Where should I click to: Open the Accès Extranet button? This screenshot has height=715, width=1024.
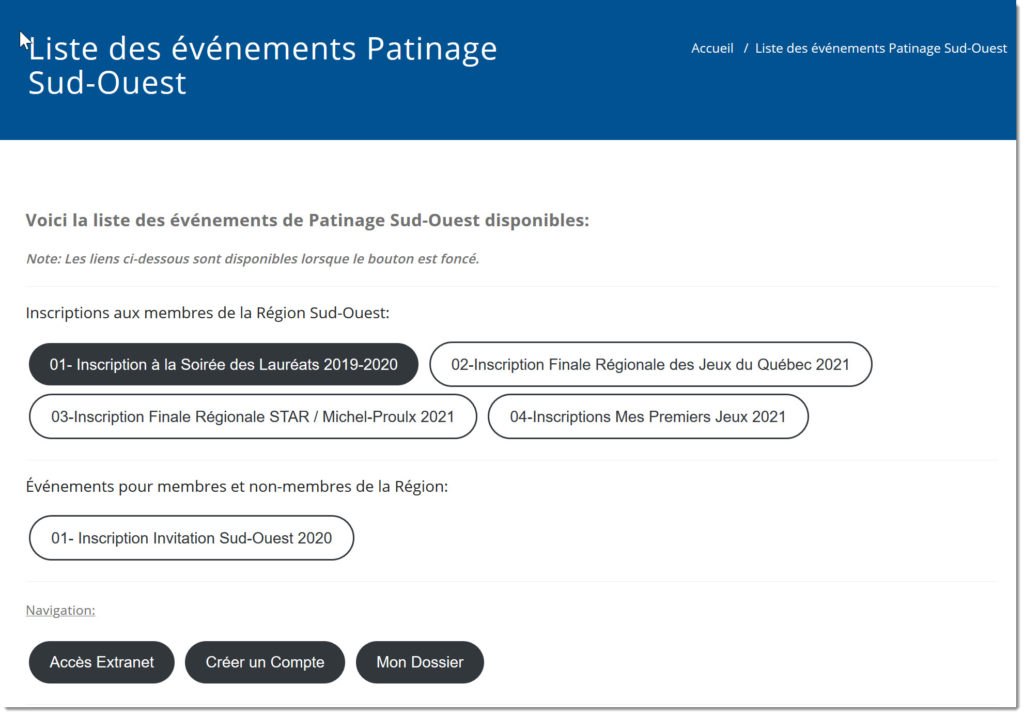point(102,662)
